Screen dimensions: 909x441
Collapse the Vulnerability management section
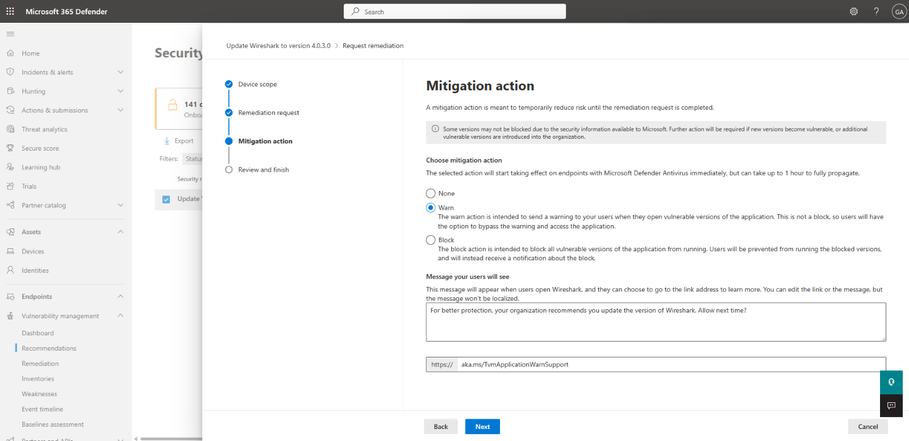tap(121, 316)
